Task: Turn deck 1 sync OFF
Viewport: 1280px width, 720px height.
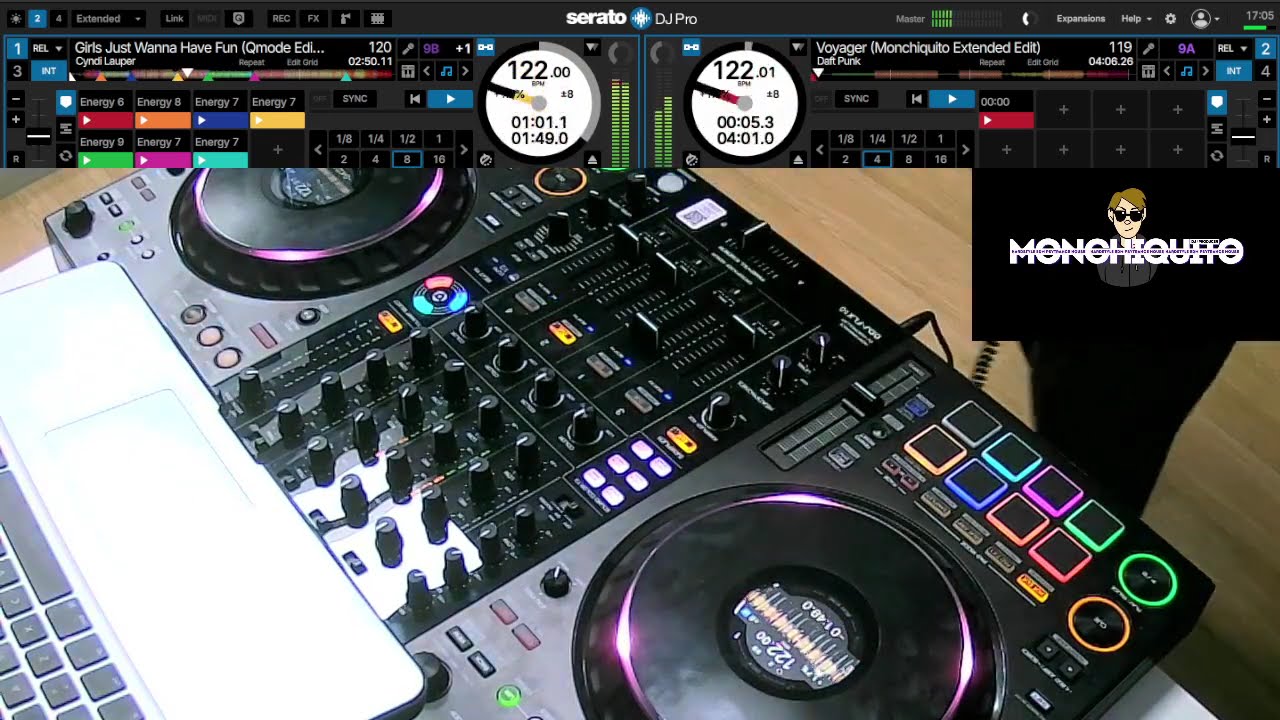Action: 320,99
